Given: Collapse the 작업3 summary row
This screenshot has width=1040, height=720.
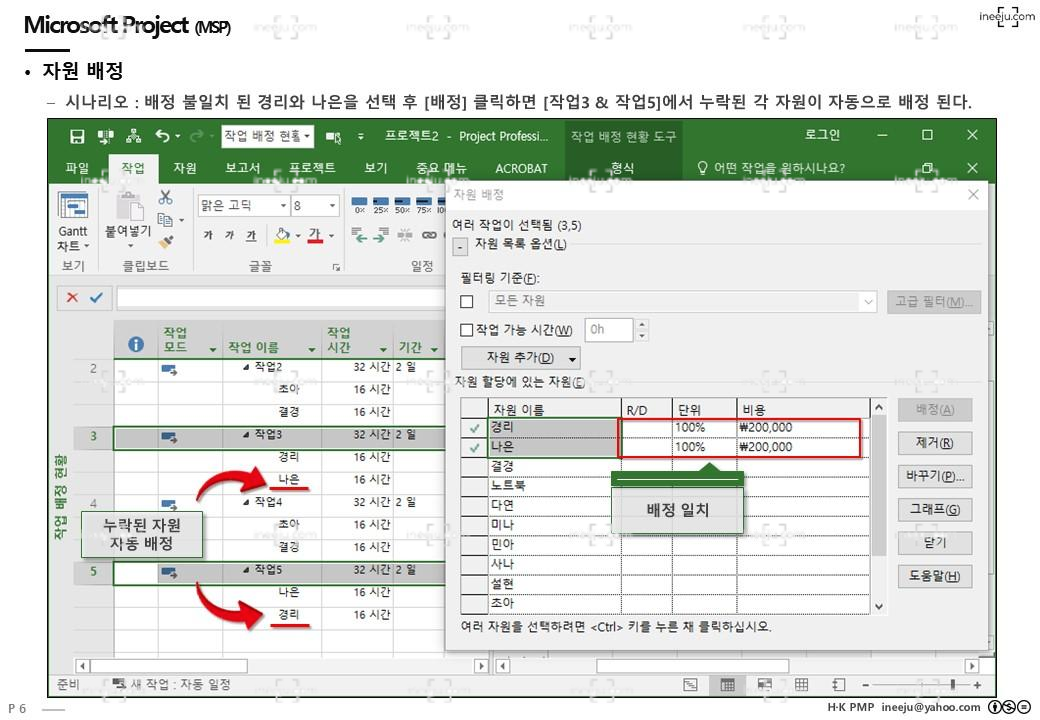Looking at the screenshot, I should point(246,436).
